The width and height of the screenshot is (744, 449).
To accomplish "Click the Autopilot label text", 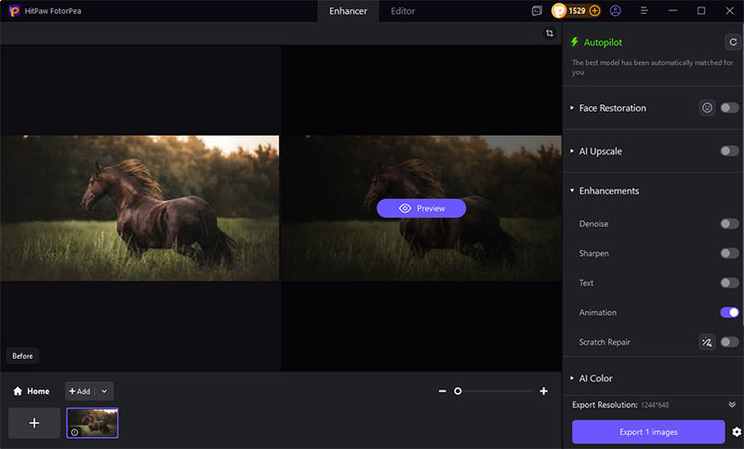I will tap(603, 42).
